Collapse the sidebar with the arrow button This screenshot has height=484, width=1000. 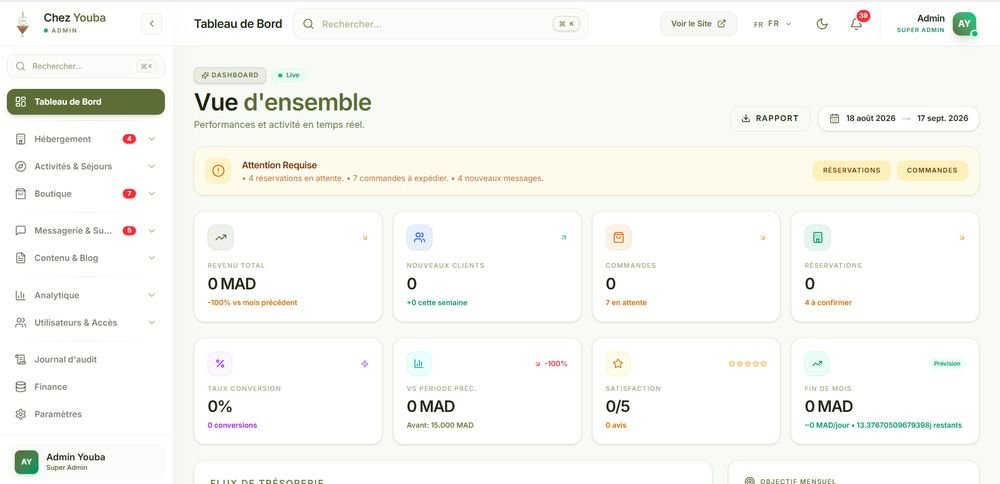(x=152, y=24)
